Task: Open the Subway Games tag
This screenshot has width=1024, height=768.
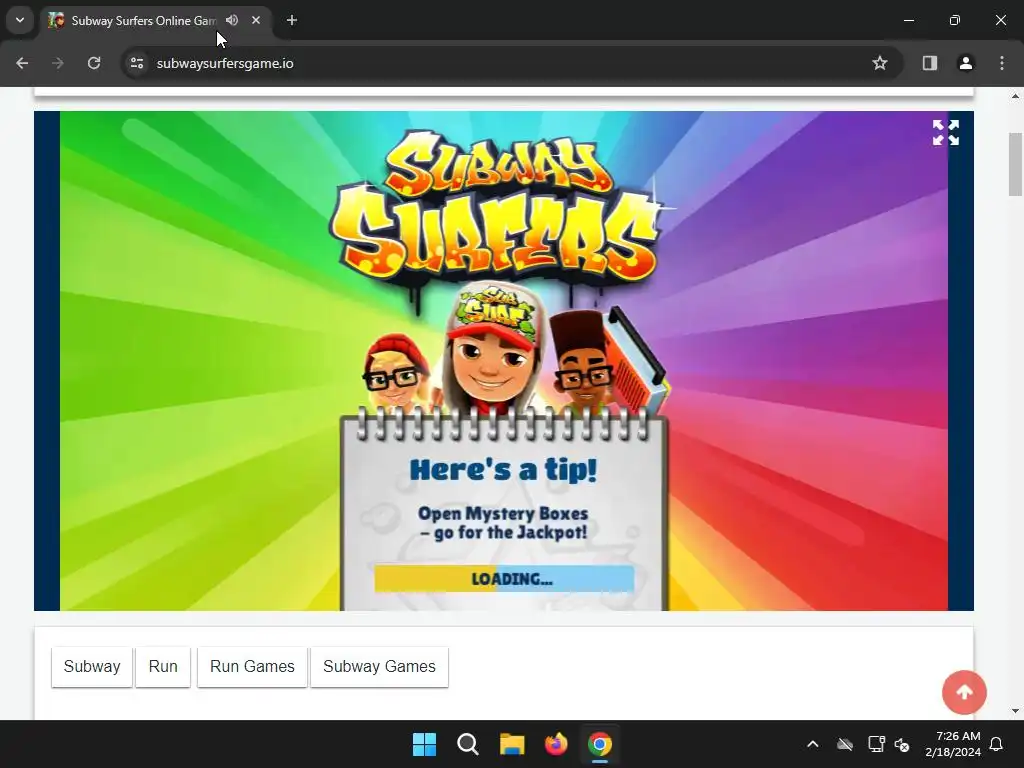Action: (x=379, y=667)
